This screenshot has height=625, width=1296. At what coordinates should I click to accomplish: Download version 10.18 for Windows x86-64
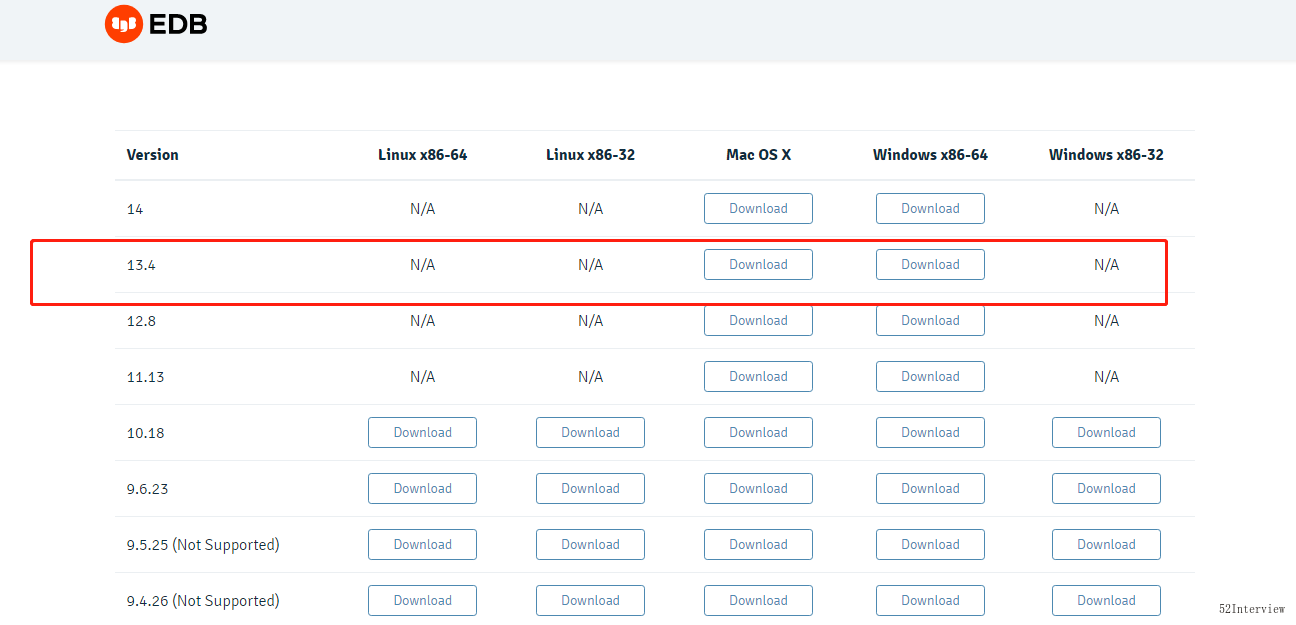point(930,433)
